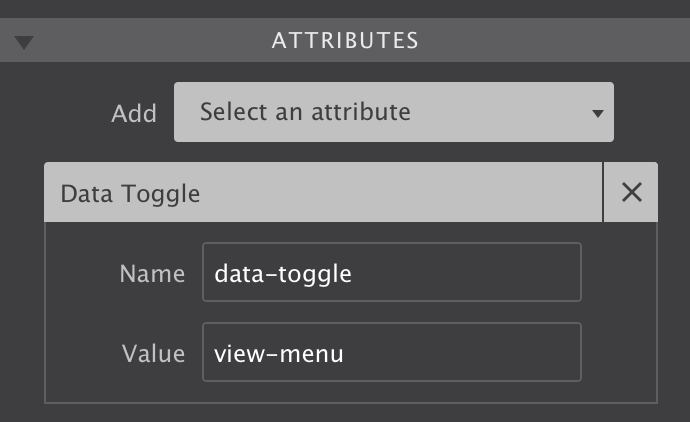This screenshot has width=690, height=422.
Task: Place cursor in the view-menu text
Action: pos(279,354)
